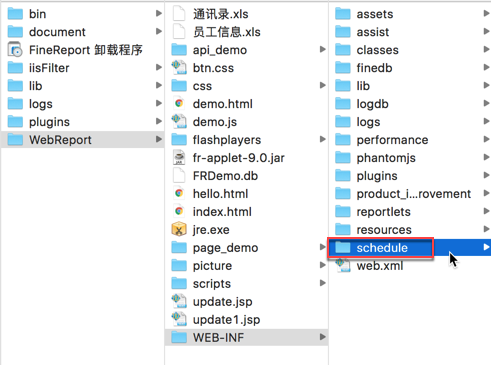Select the highlighted 'schedule' folder name
The image size is (491, 365).
[382, 248]
